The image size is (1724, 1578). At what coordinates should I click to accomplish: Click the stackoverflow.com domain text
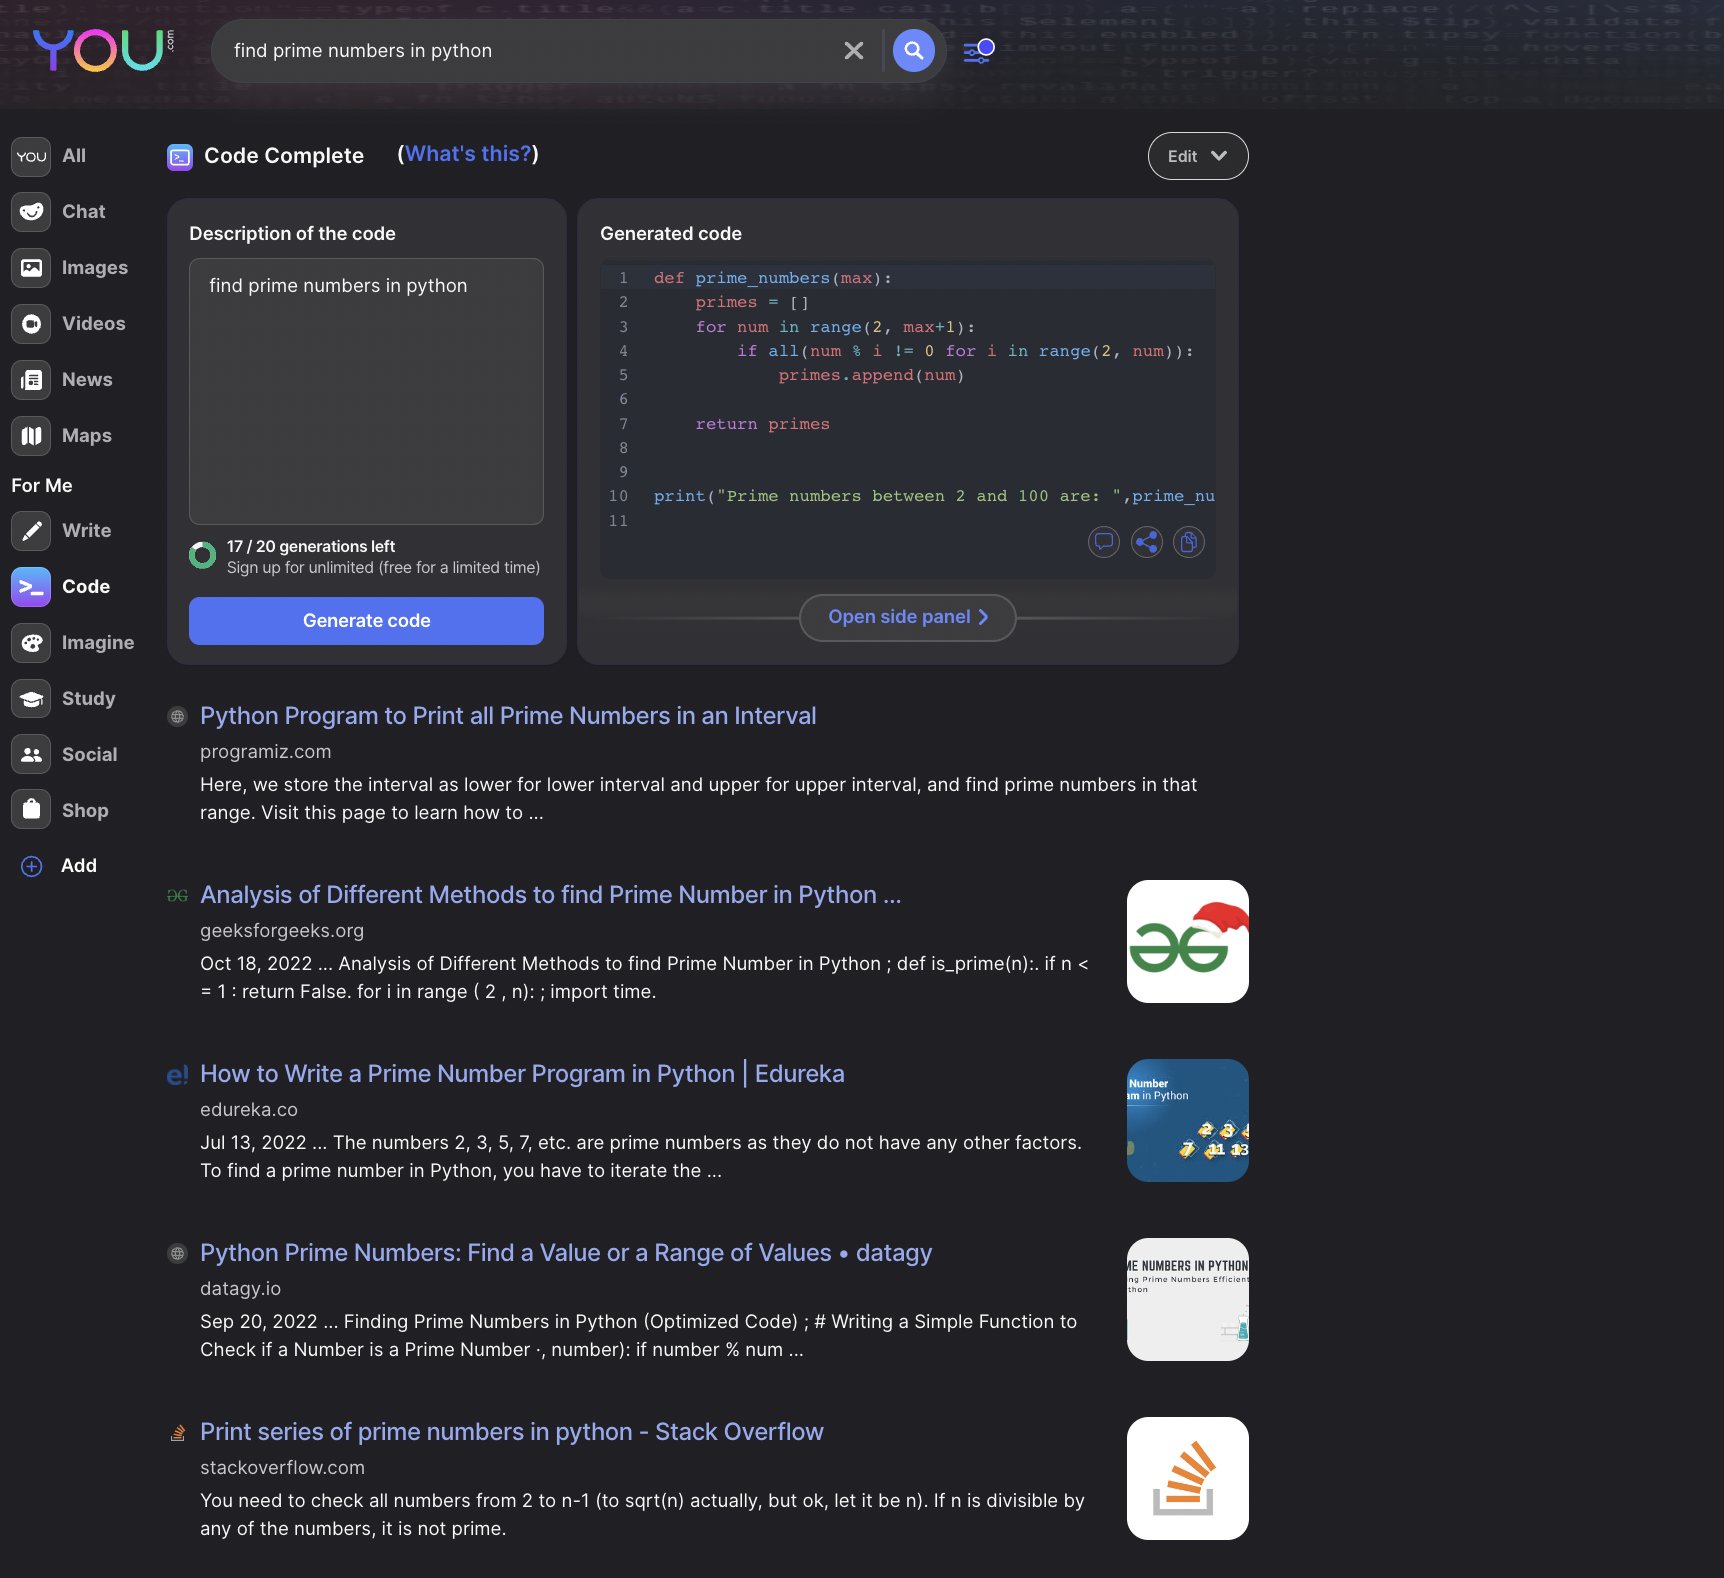[x=282, y=1468]
